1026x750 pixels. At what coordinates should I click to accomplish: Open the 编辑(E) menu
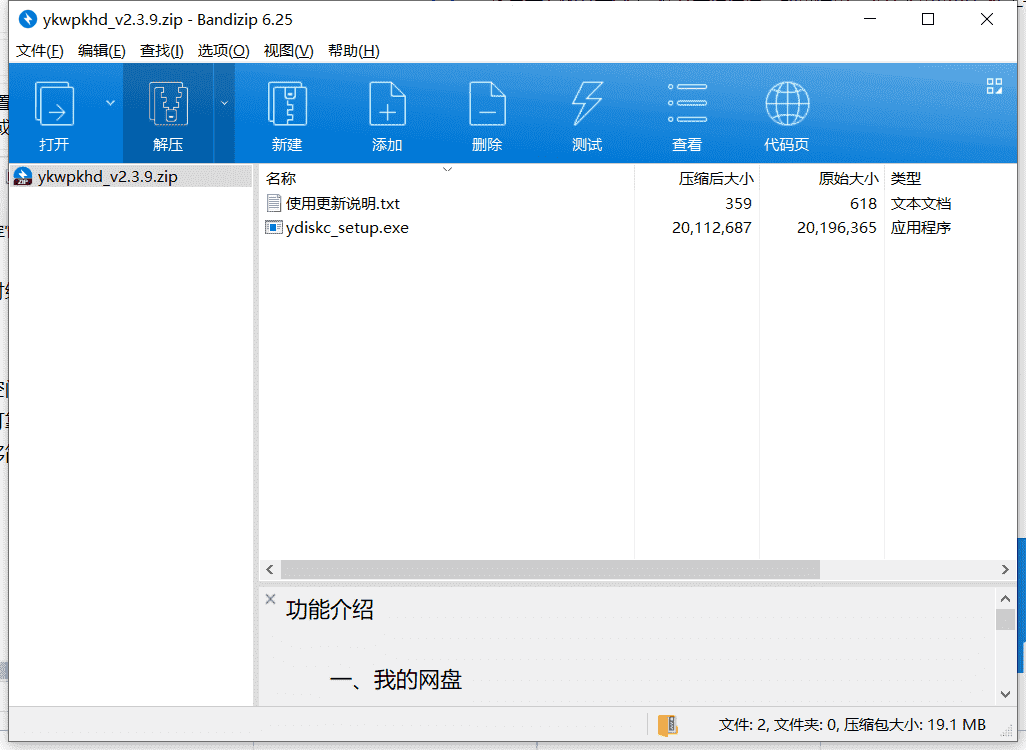click(101, 51)
